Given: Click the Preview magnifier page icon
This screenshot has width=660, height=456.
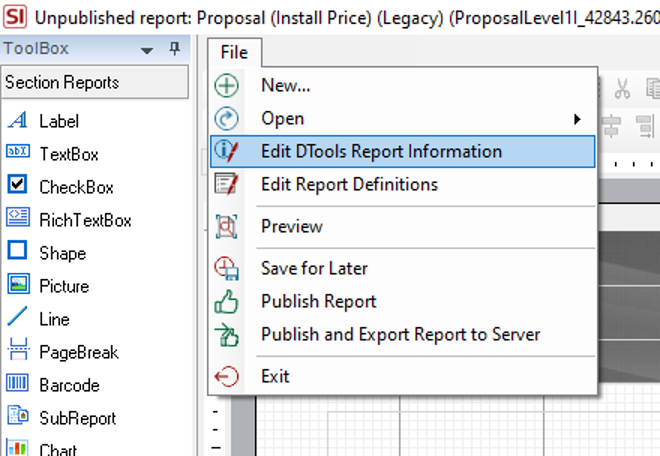Looking at the screenshot, I should click(x=226, y=227).
